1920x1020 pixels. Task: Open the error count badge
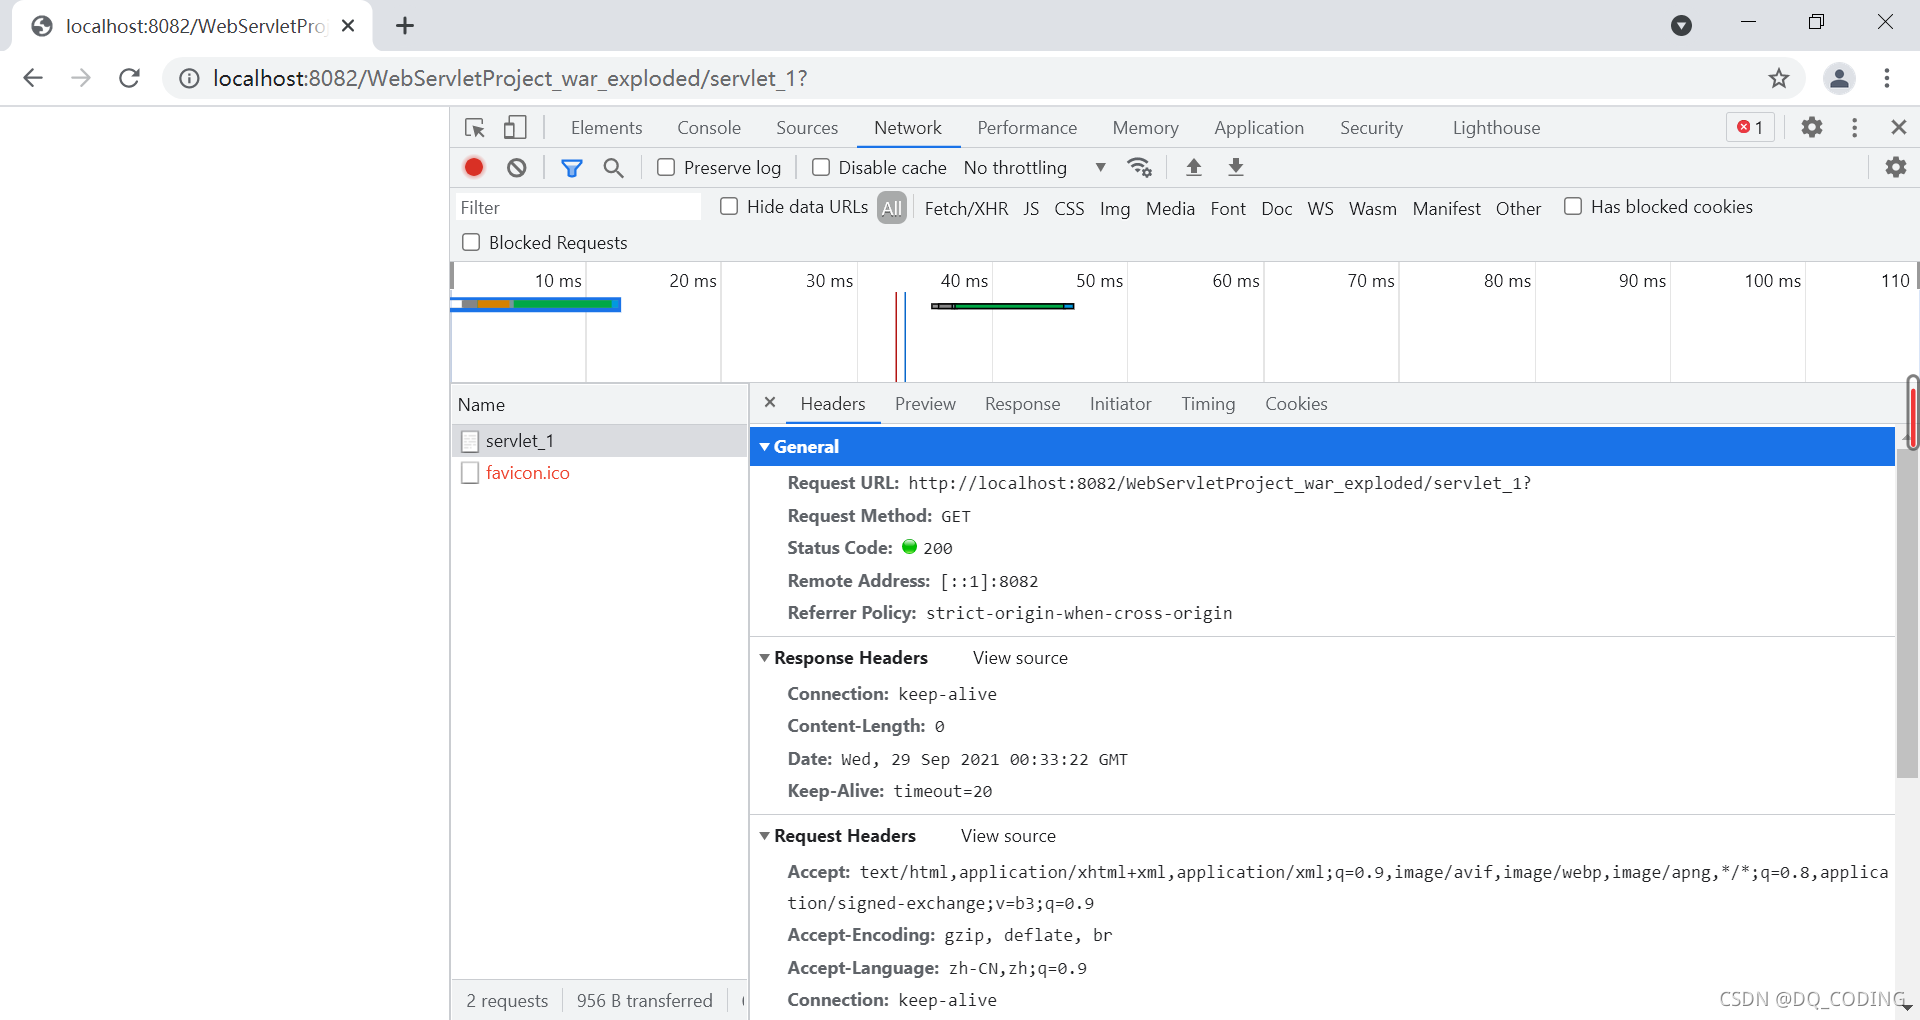(1750, 127)
